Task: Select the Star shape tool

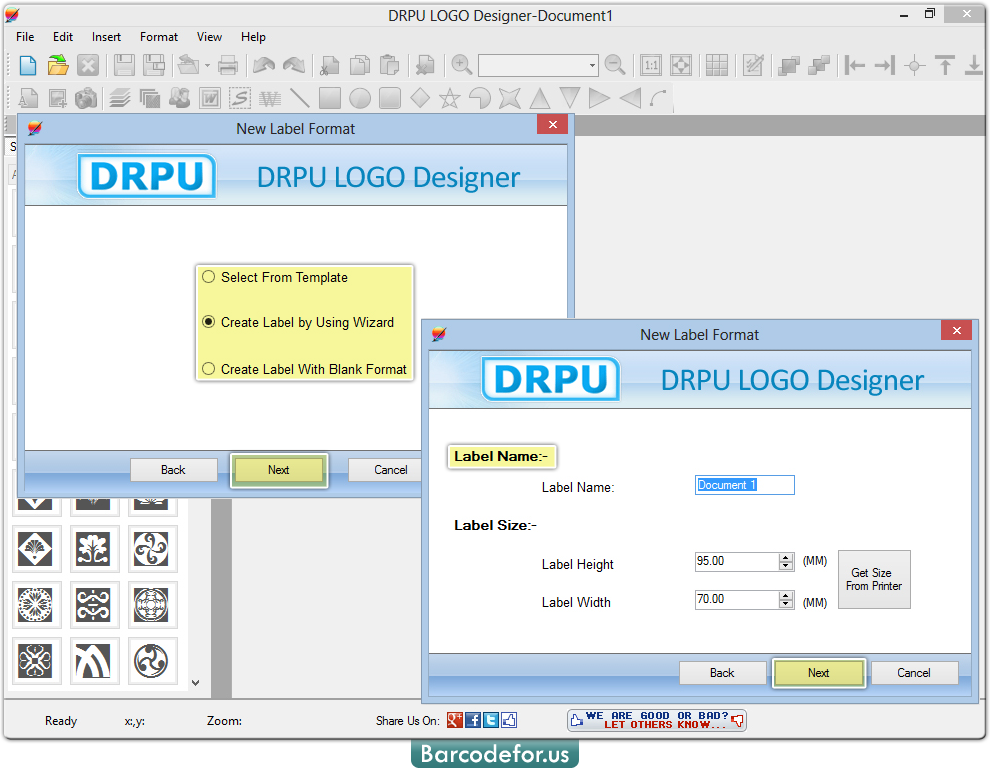Action: 450,97
